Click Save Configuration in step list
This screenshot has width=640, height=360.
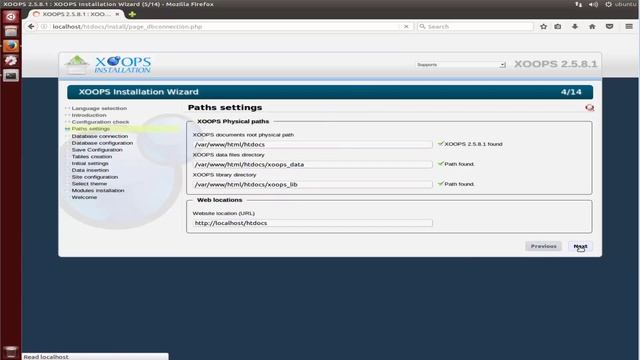tap(97, 150)
